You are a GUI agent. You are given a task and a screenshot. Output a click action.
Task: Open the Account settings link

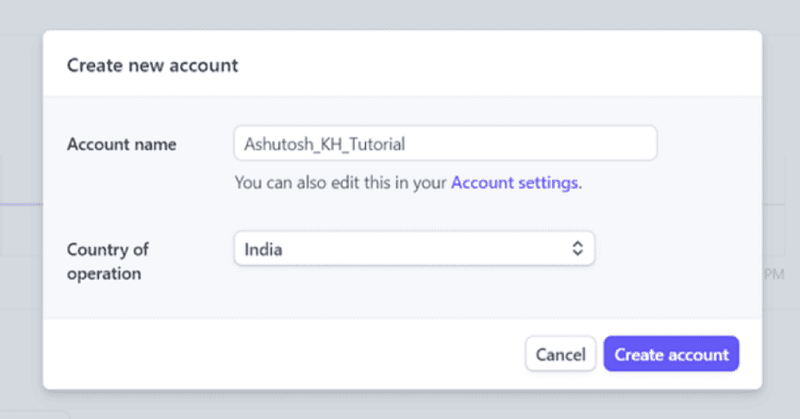coord(515,183)
